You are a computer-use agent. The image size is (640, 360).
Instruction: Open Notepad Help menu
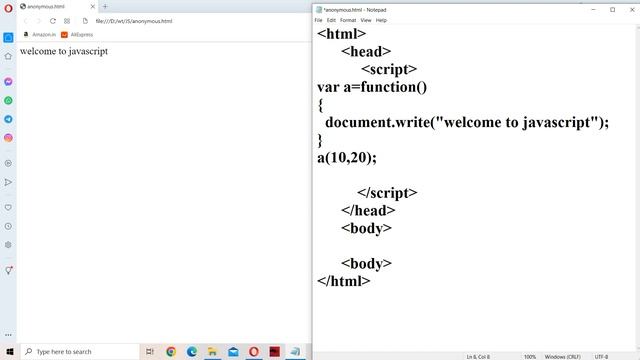381,20
